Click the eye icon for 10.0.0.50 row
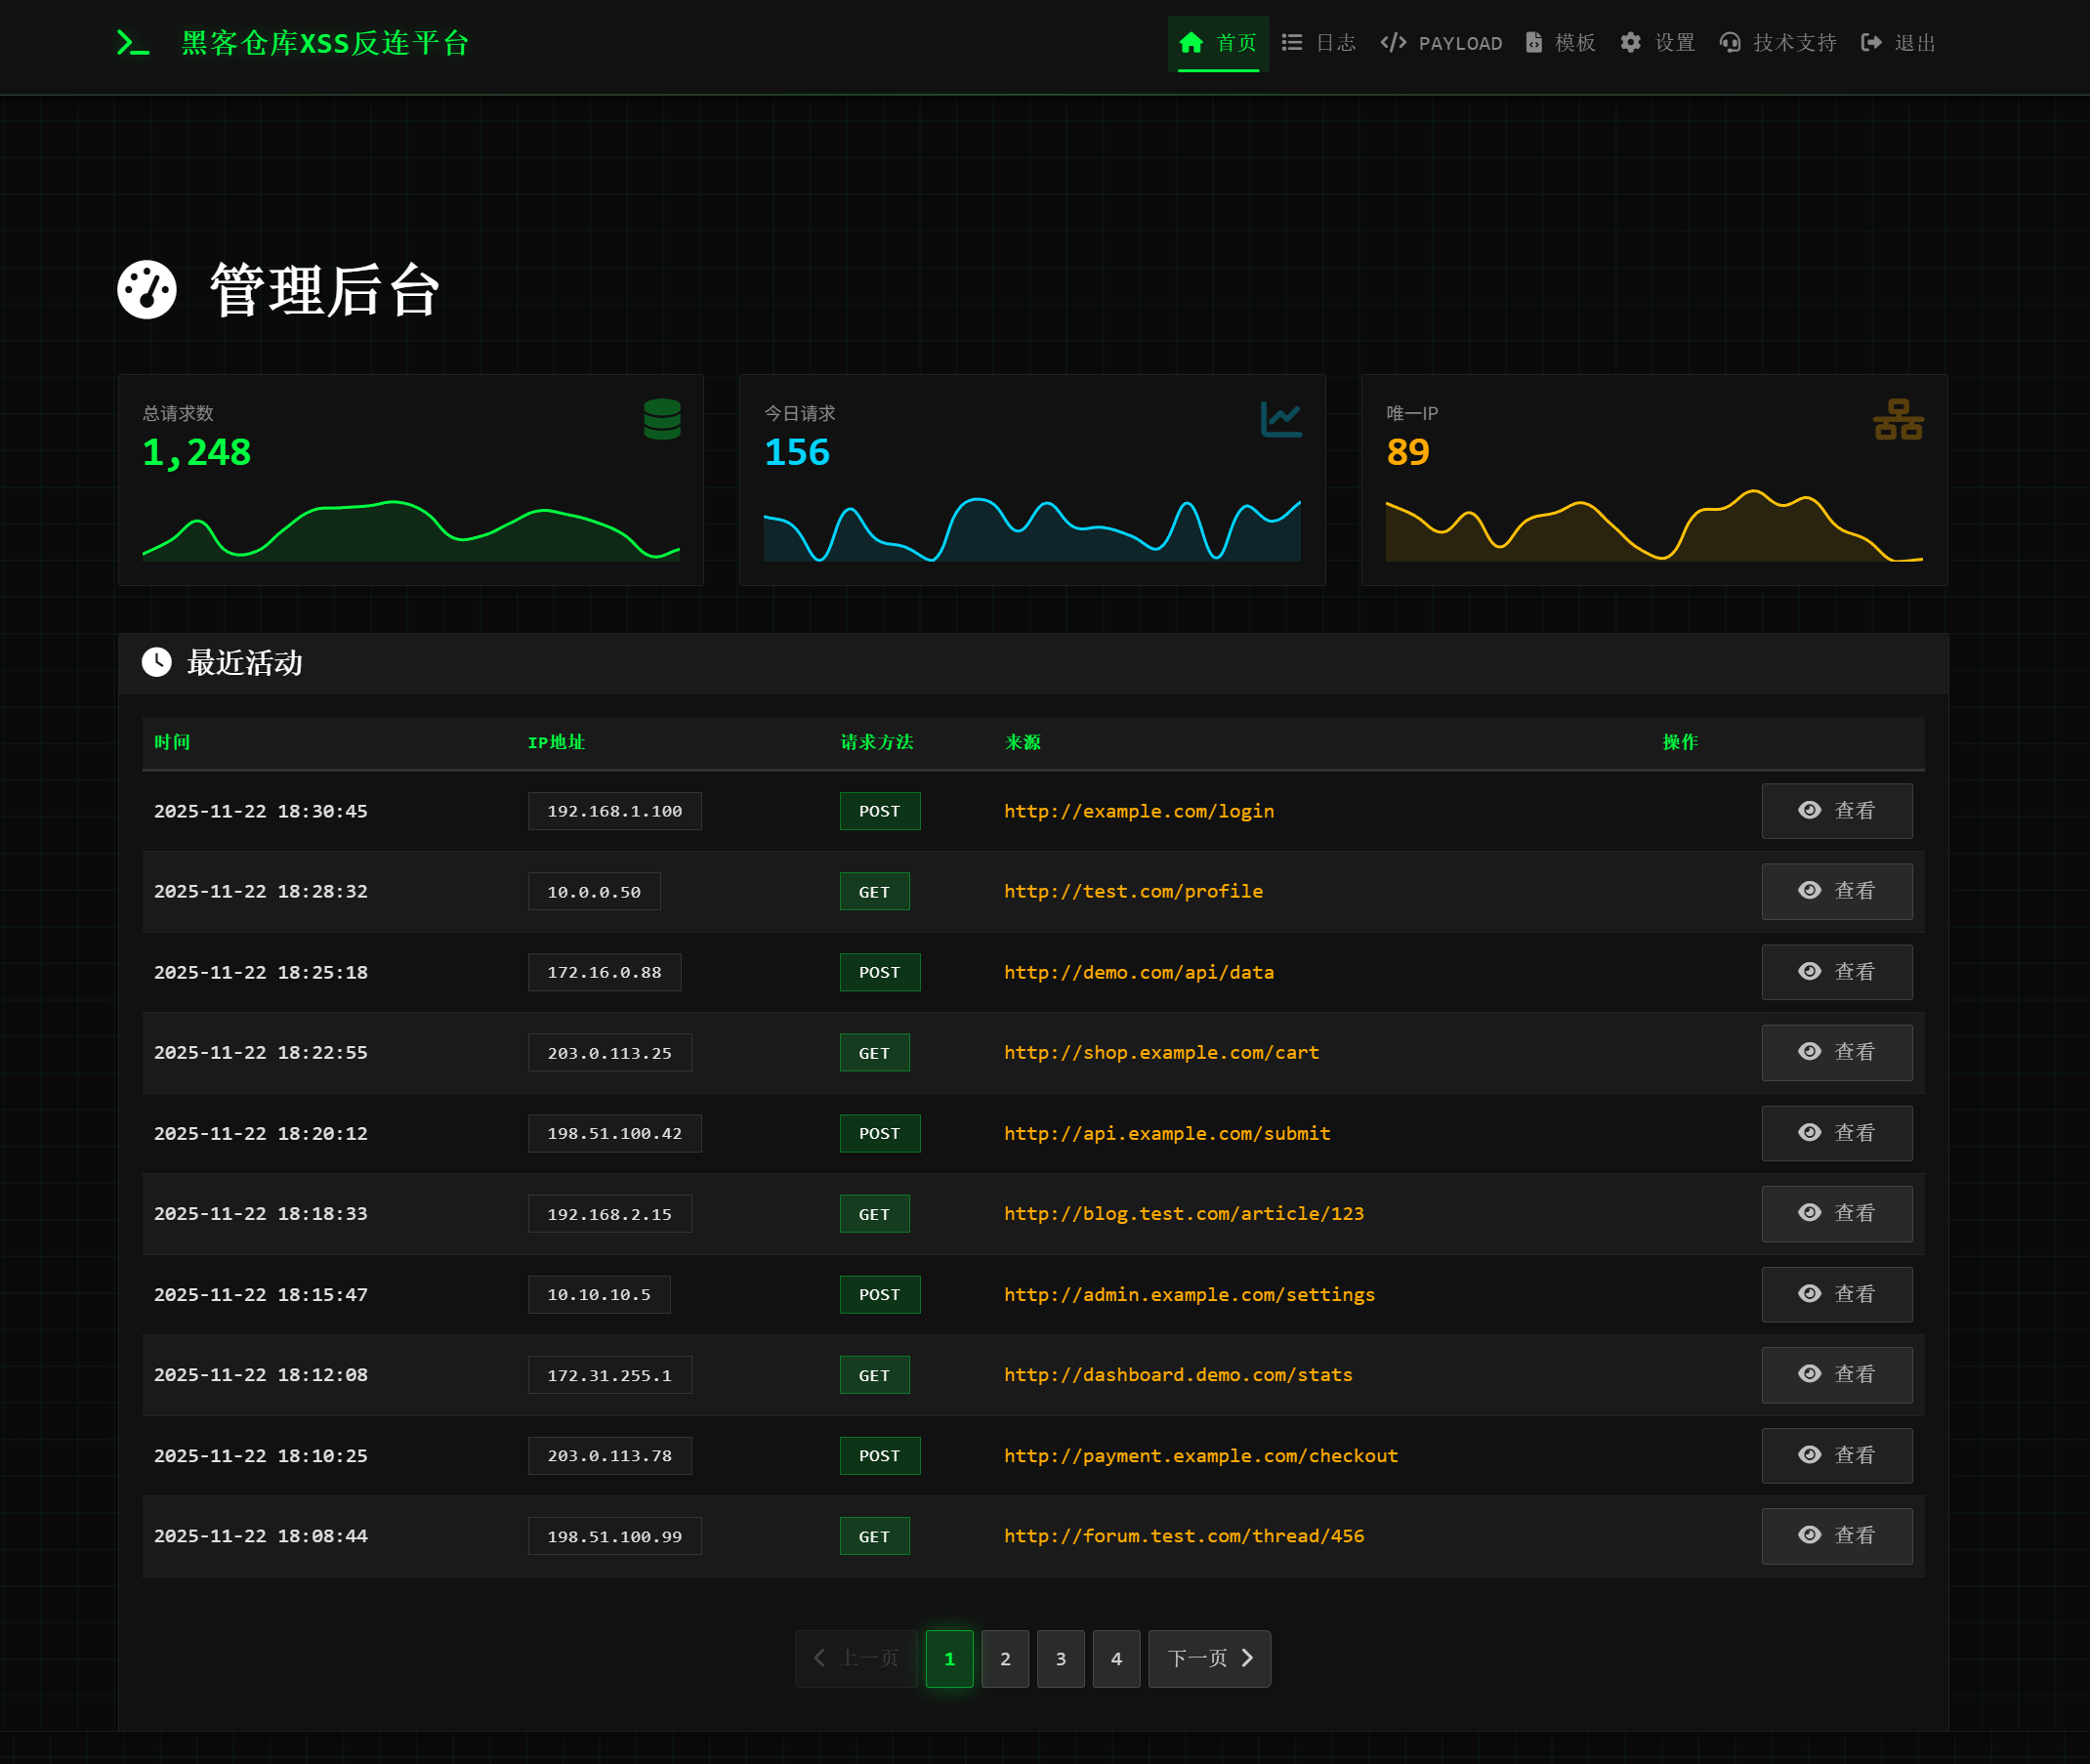 click(1809, 890)
